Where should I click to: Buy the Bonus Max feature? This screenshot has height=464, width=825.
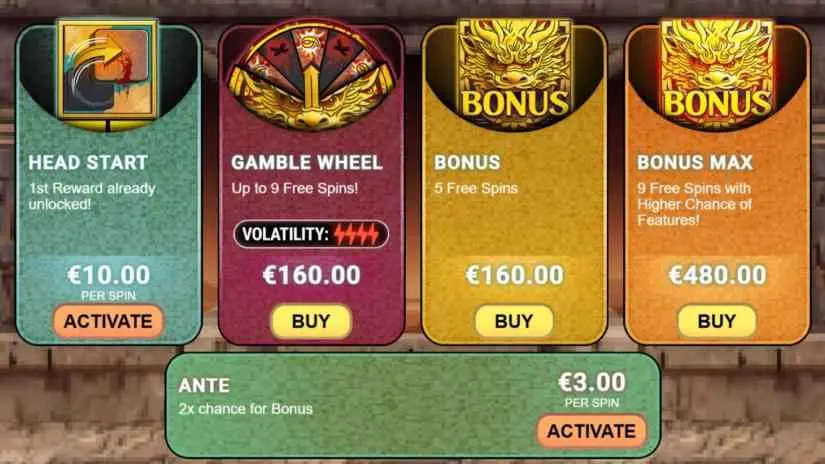tap(717, 321)
